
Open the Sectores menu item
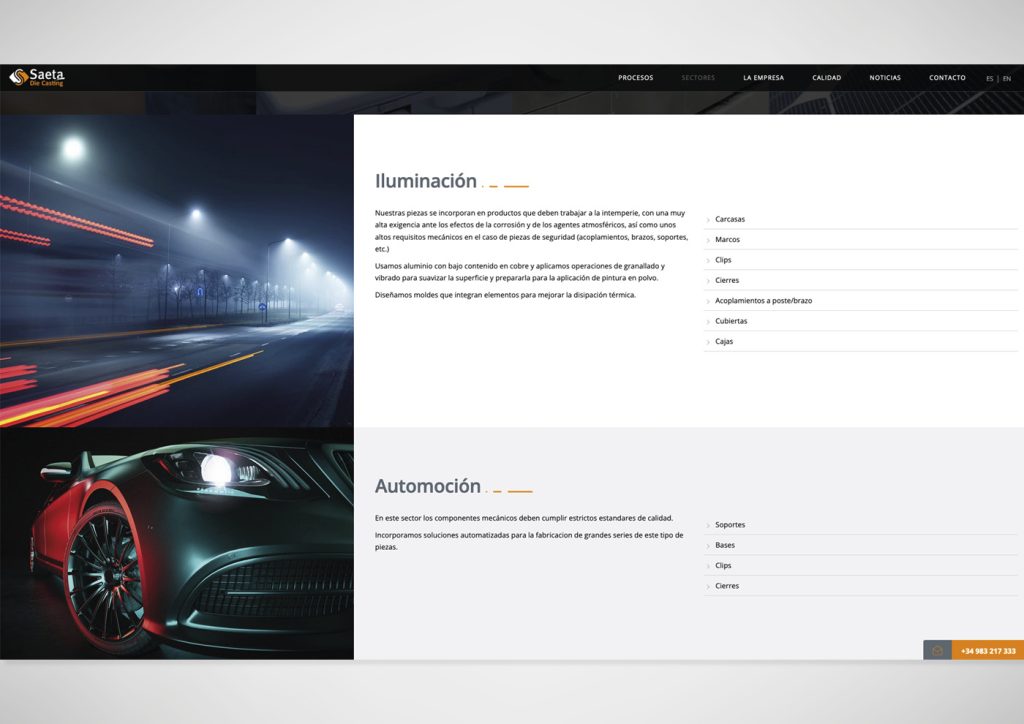(697, 78)
